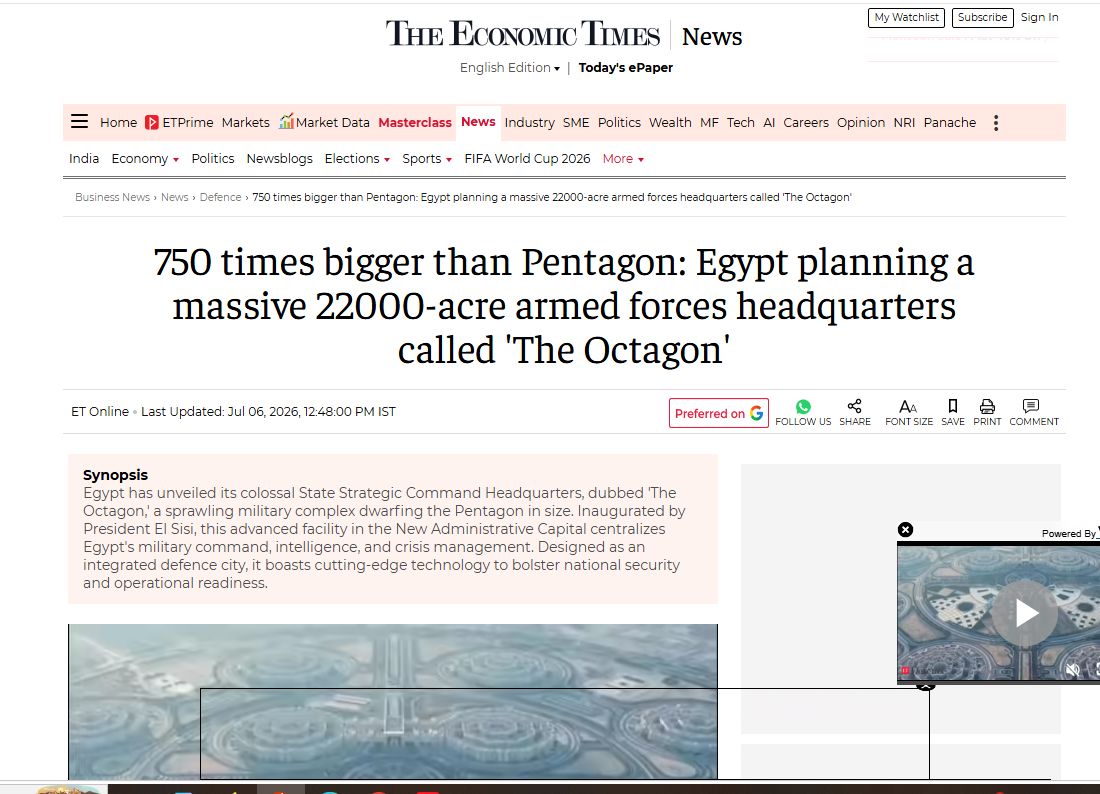Go to the Home section
This screenshot has width=1100, height=794.
coord(119,123)
